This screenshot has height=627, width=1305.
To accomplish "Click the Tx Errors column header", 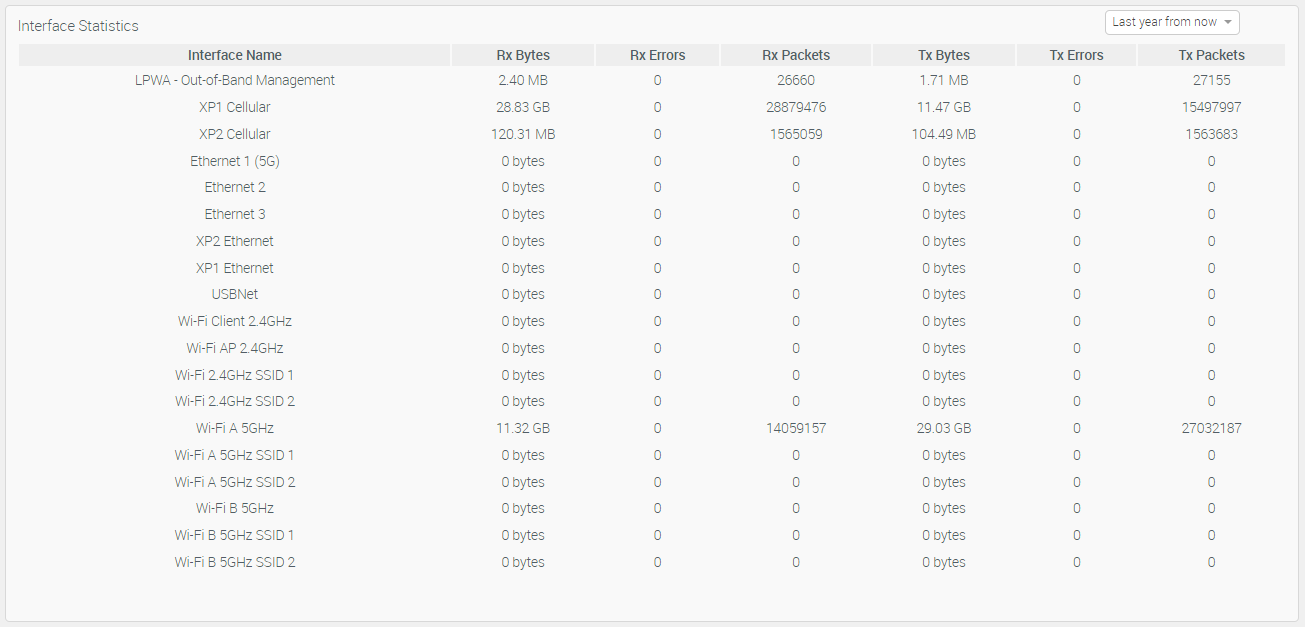I will (x=1076, y=55).
